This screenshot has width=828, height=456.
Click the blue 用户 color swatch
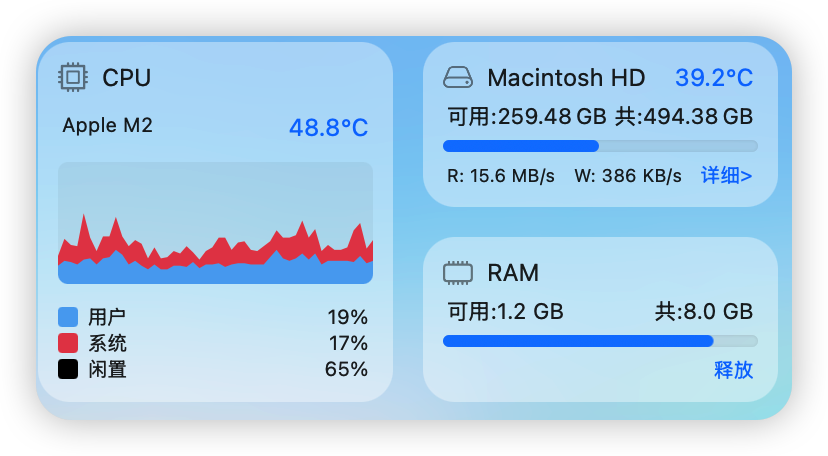[68, 317]
